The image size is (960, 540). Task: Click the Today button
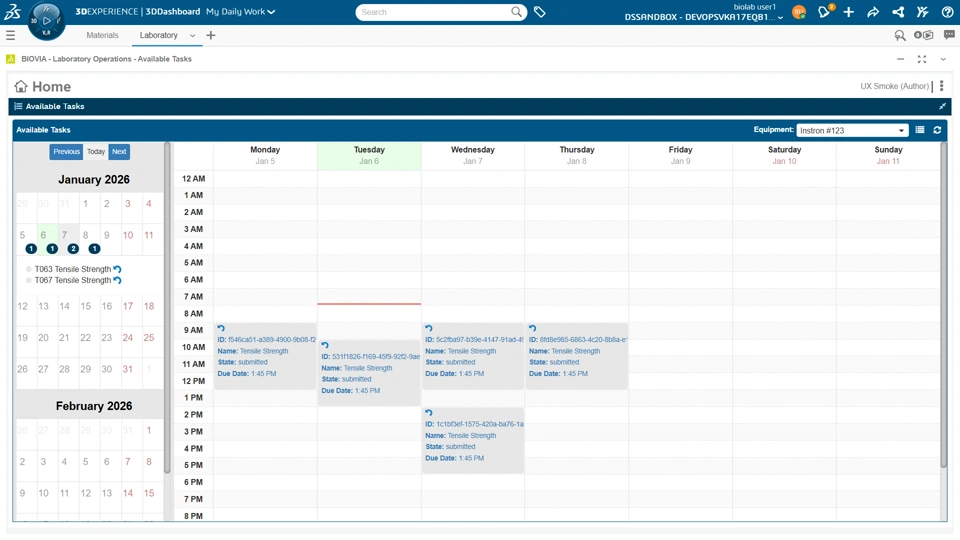96,152
